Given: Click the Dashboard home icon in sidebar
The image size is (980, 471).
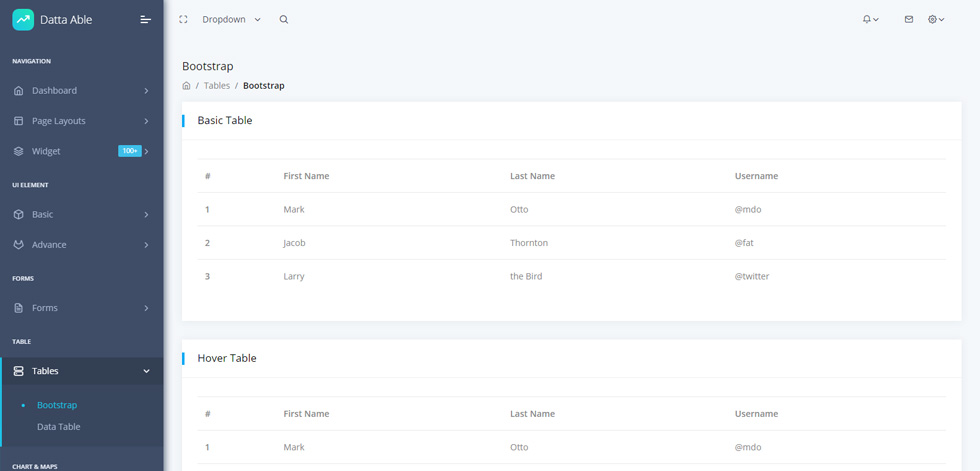Looking at the screenshot, I should point(19,91).
